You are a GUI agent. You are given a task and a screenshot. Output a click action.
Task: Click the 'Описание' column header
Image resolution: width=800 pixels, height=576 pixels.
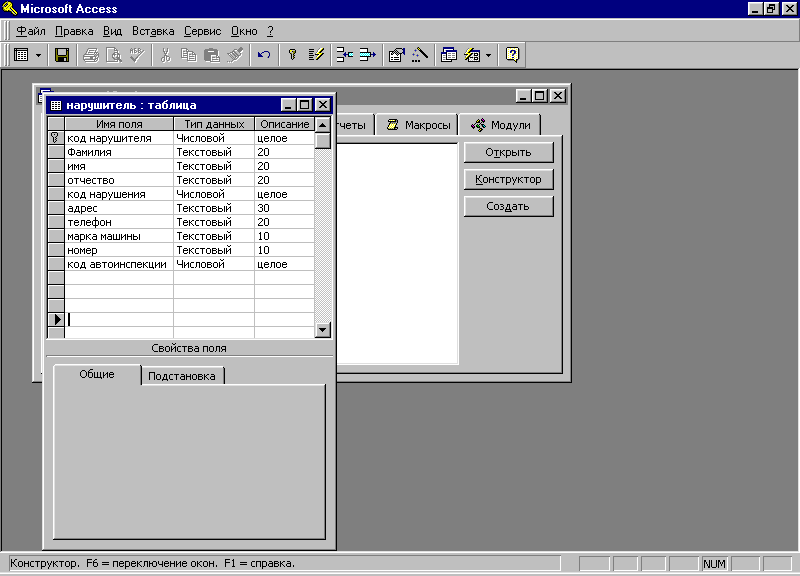point(284,124)
